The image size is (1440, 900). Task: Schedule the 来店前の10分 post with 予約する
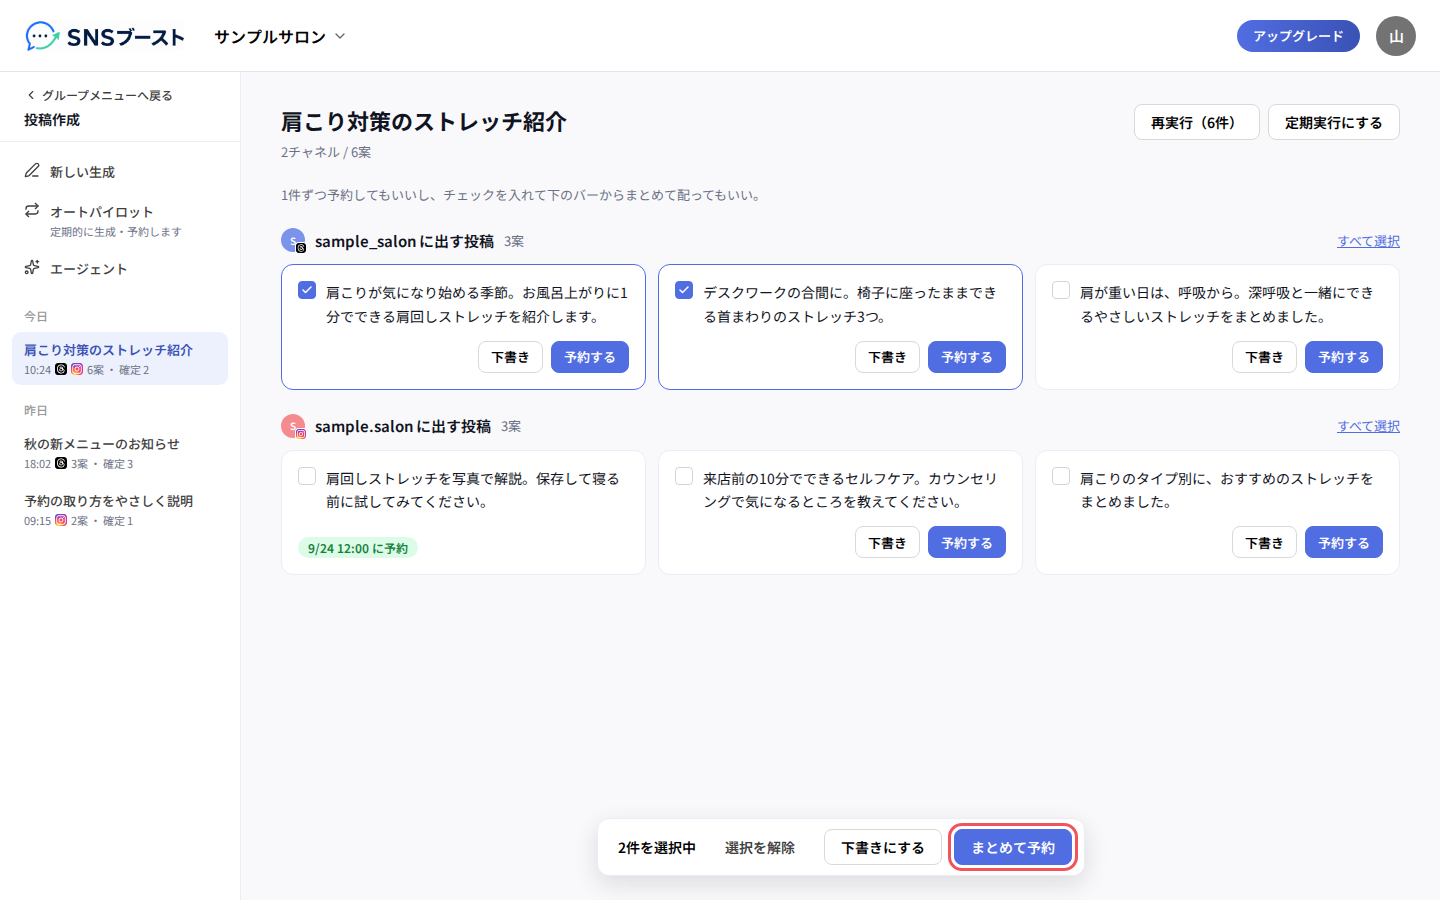click(x=967, y=542)
